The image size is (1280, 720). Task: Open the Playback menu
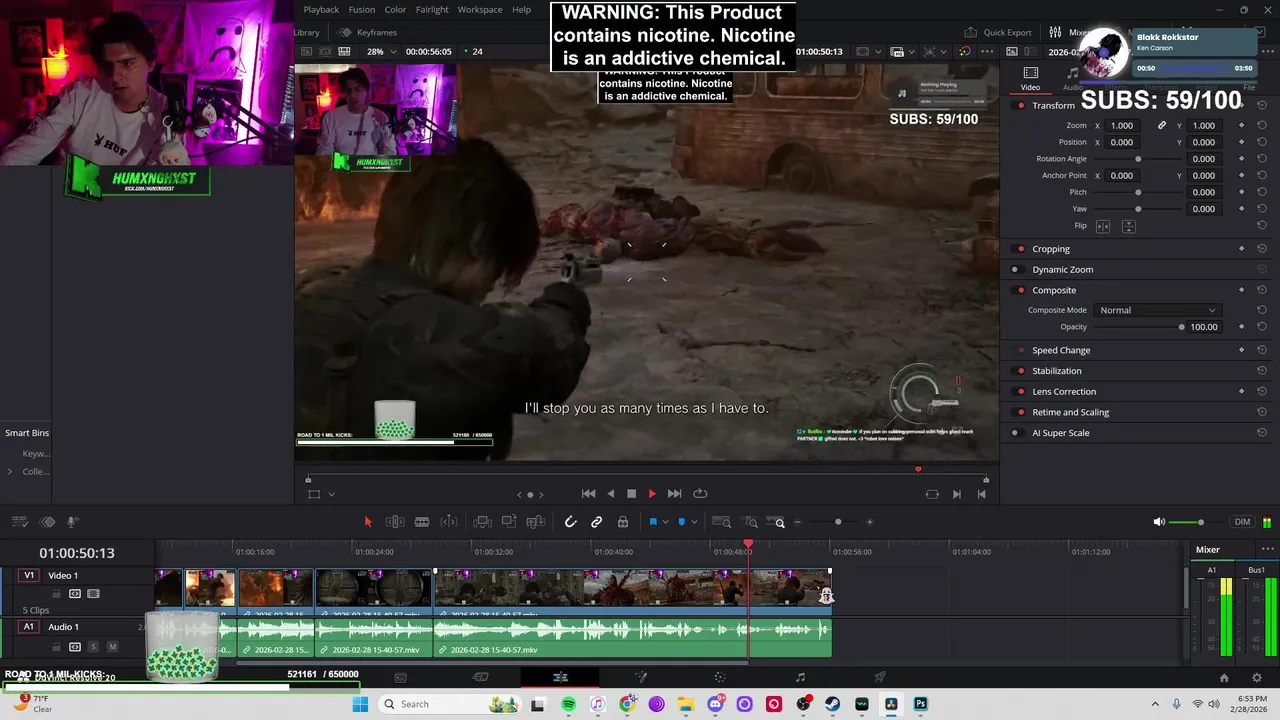coord(321,10)
